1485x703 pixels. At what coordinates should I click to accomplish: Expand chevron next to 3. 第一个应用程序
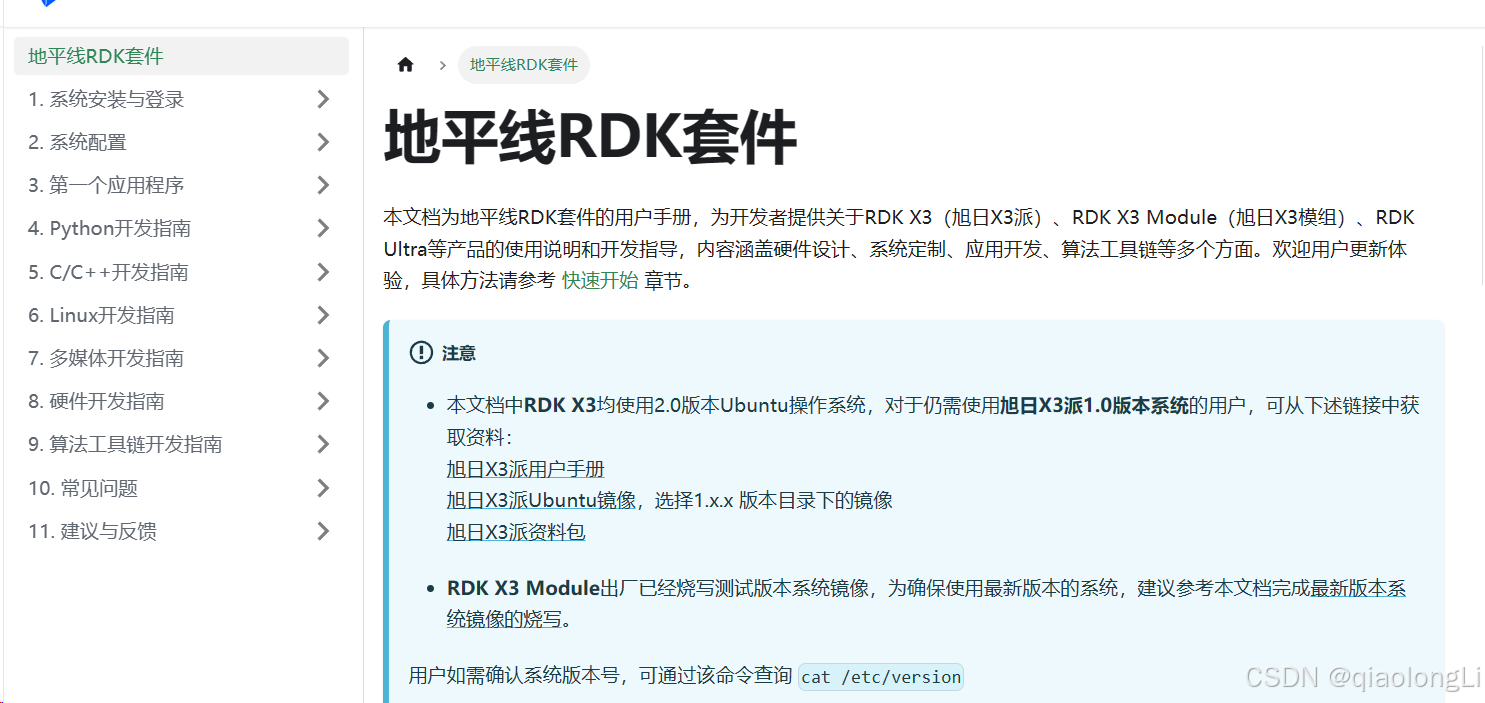click(x=323, y=185)
